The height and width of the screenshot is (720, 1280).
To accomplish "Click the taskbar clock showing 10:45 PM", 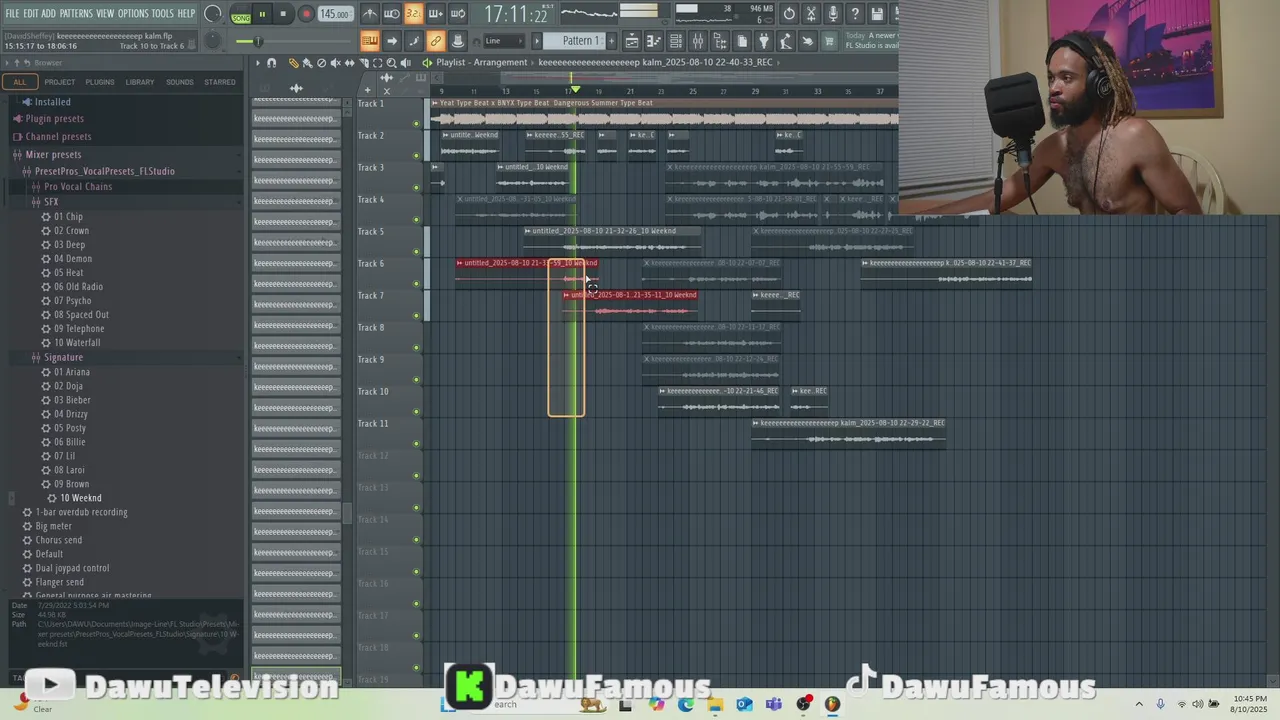I will [x=1250, y=704].
